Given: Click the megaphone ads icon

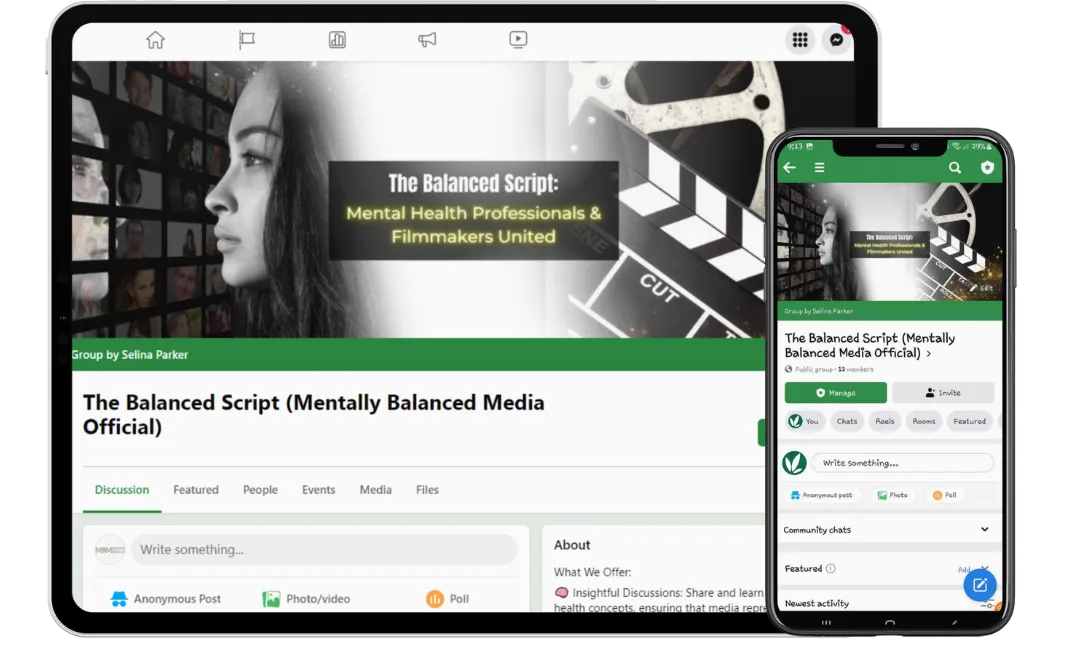Looking at the screenshot, I should (x=427, y=40).
